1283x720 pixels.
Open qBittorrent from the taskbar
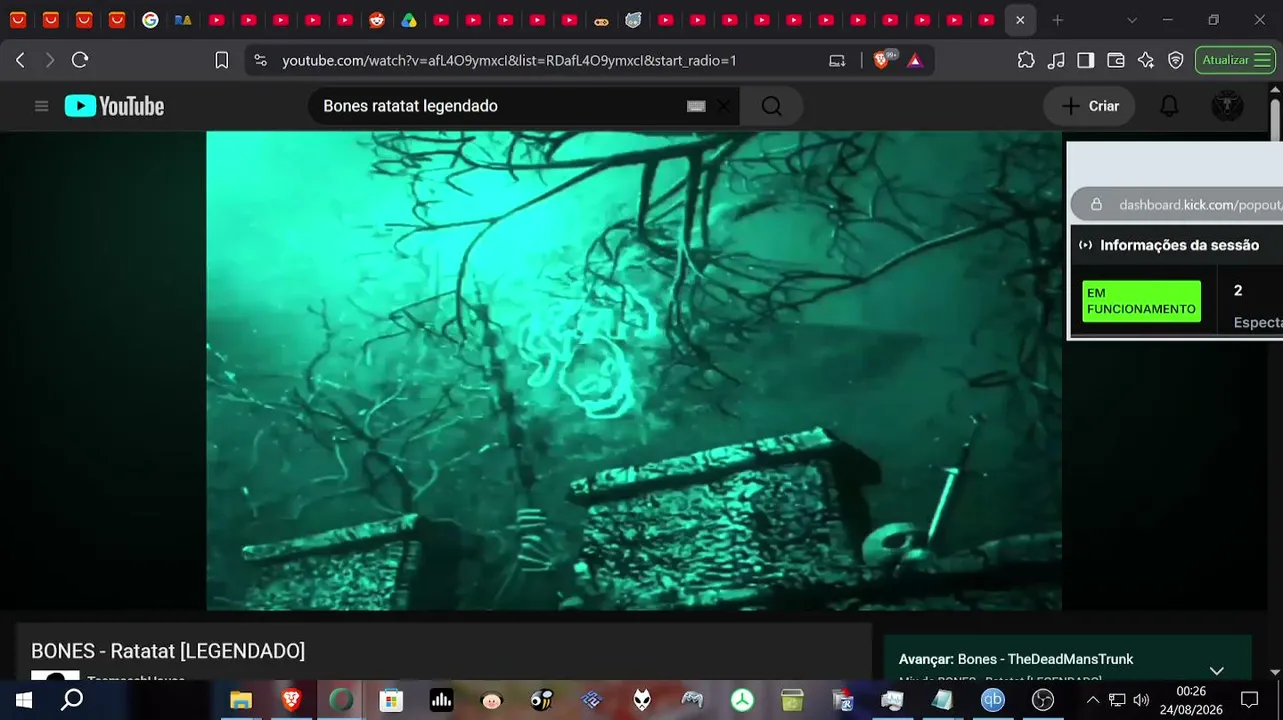pyautogui.click(x=992, y=700)
